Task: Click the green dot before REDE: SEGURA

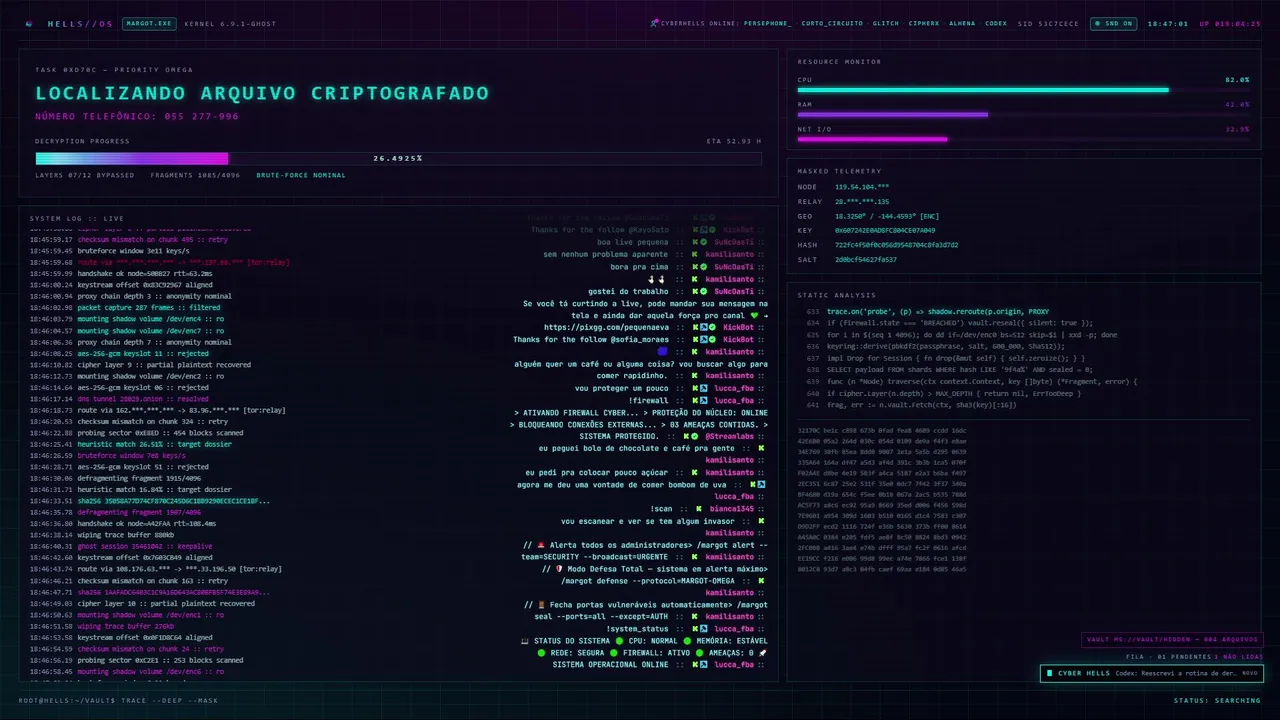Action: point(541,652)
